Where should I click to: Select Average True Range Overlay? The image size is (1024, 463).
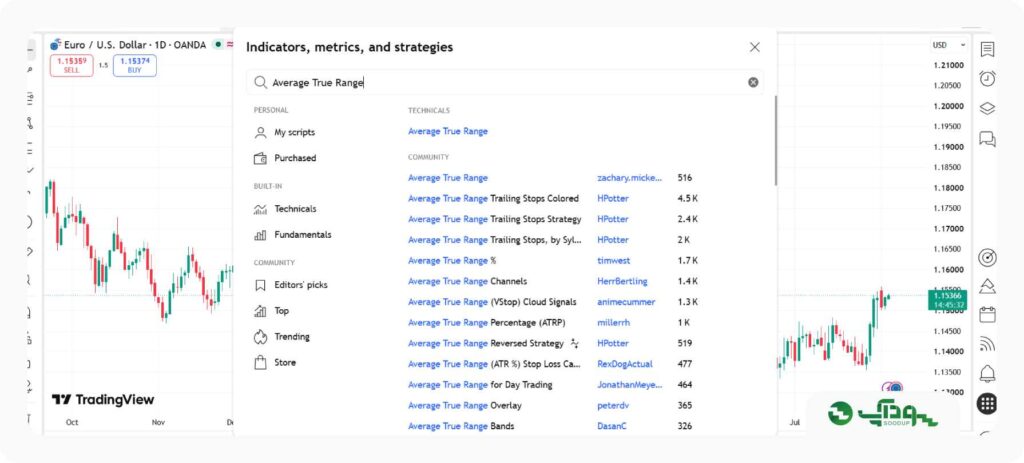[465, 406]
